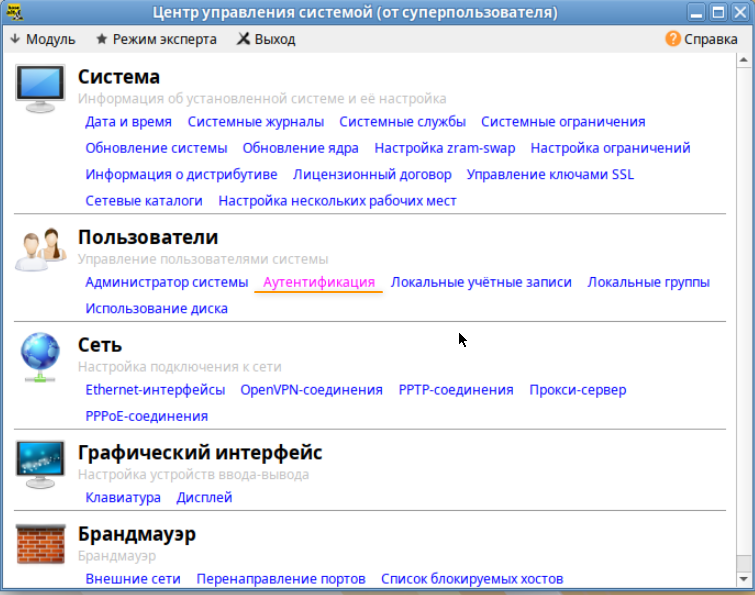Open Управление ключами SSL
The height and width of the screenshot is (595, 755).
point(550,174)
